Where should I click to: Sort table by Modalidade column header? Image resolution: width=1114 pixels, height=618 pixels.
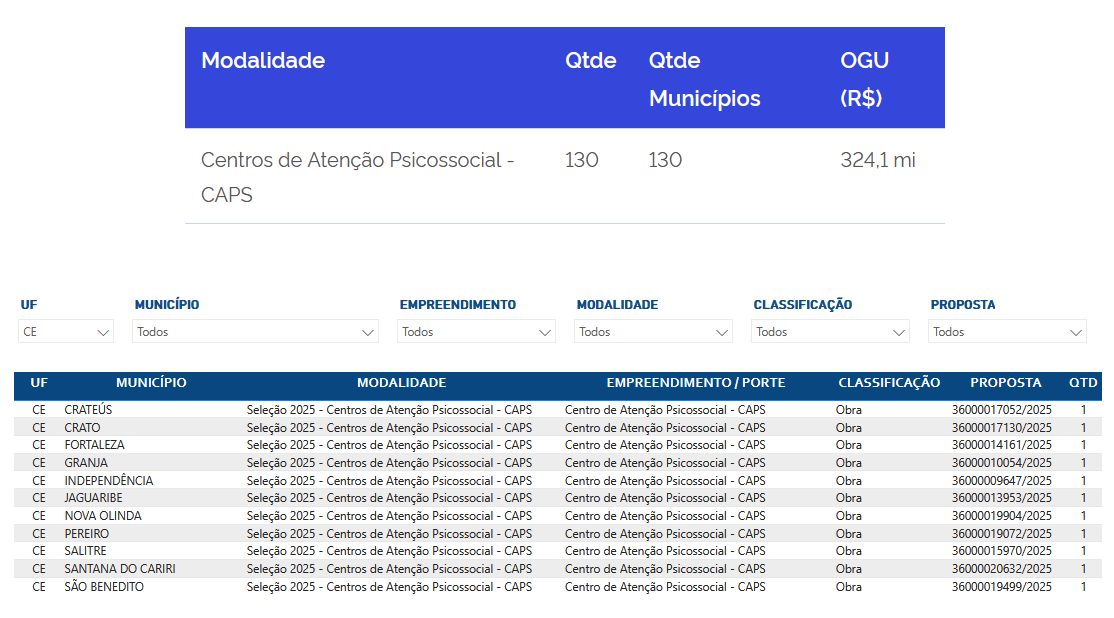(x=401, y=383)
